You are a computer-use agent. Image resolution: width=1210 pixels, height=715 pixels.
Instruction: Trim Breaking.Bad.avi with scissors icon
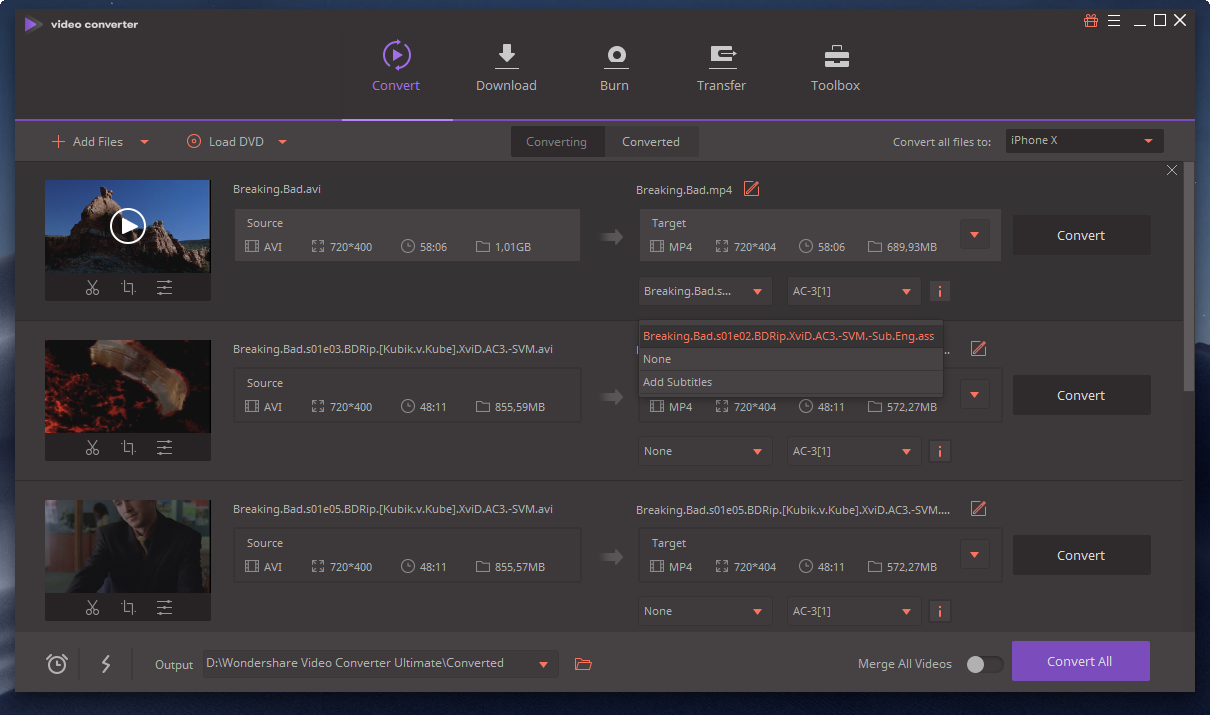click(92, 288)
